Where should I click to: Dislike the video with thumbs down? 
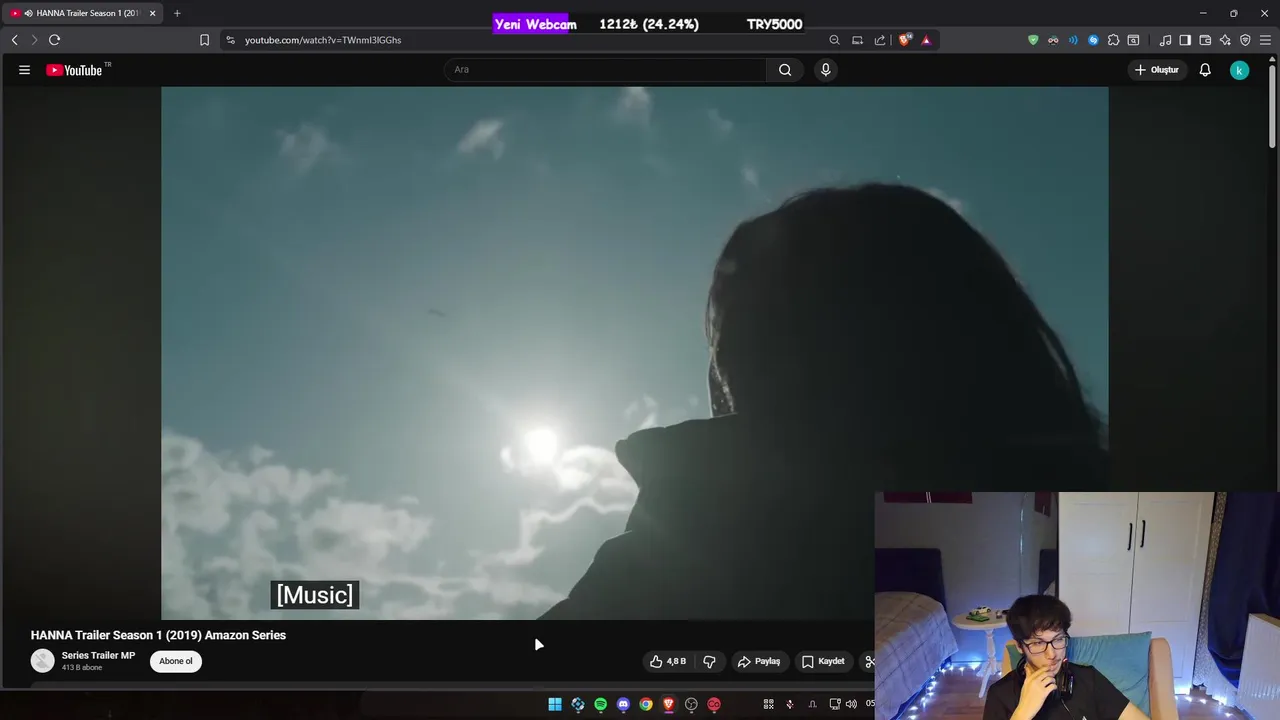[709, 661]
